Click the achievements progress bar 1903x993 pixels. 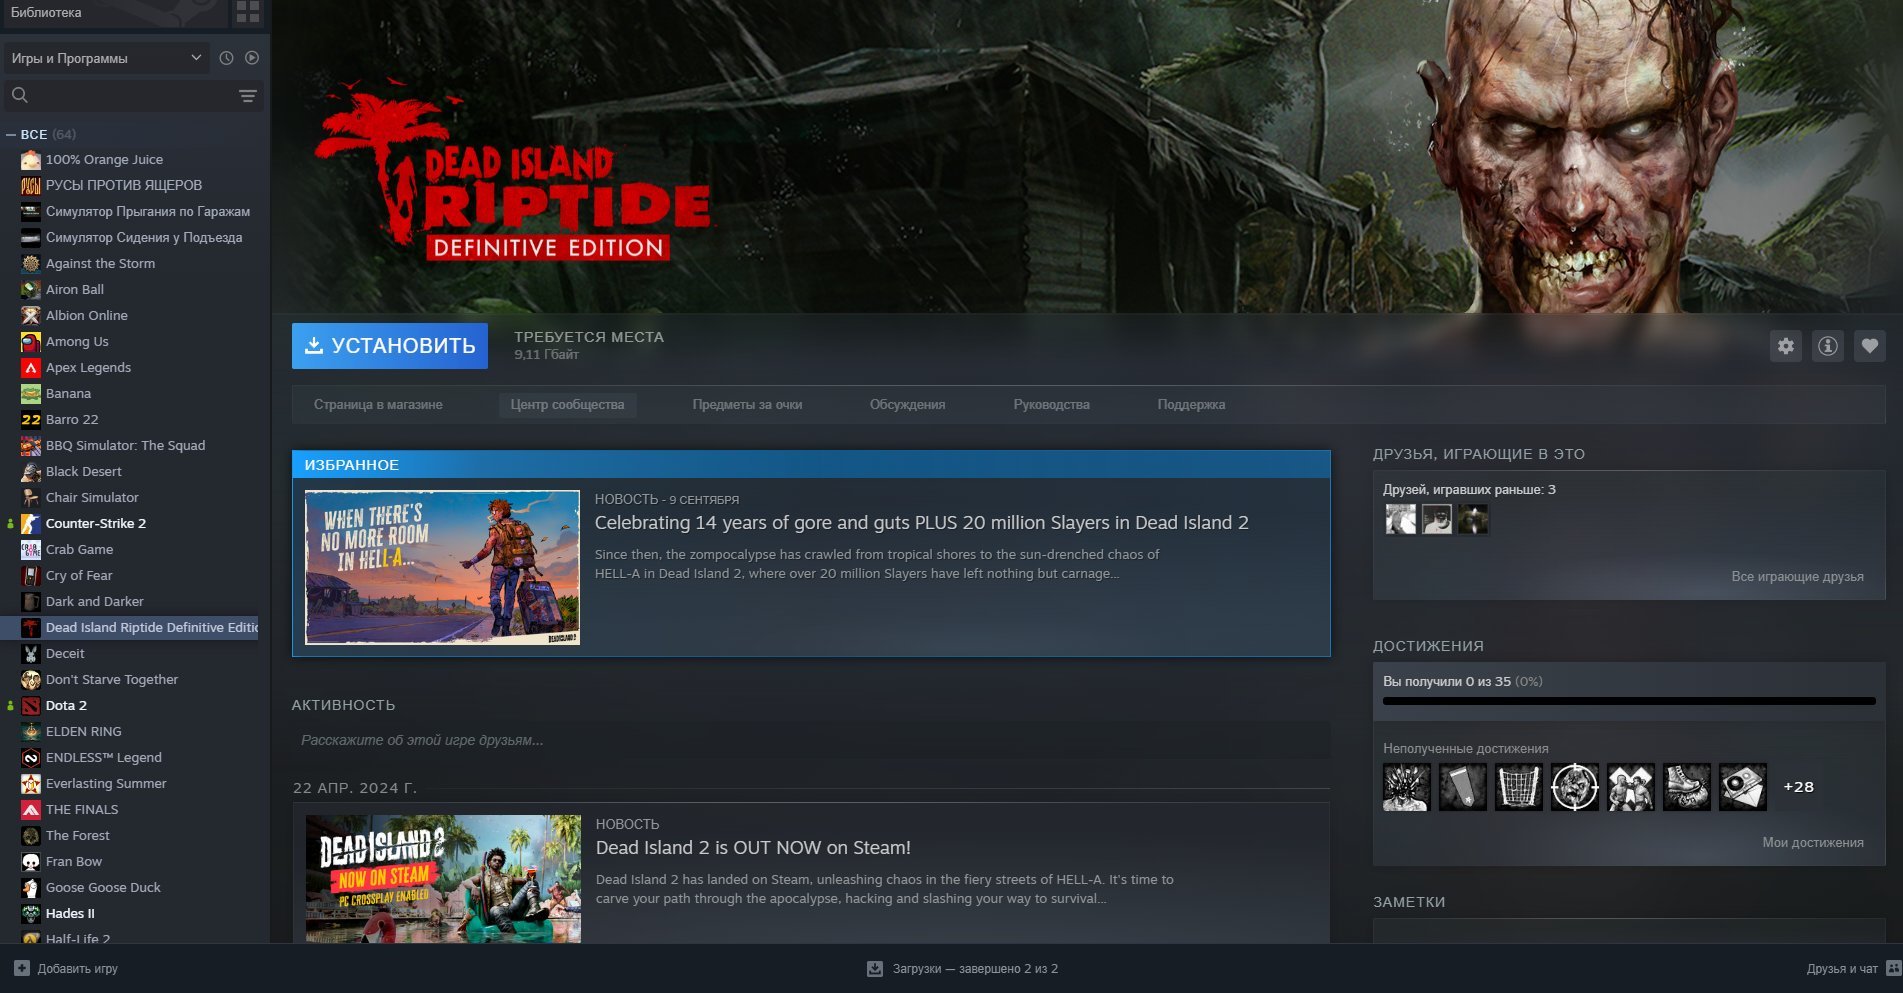1628,701
